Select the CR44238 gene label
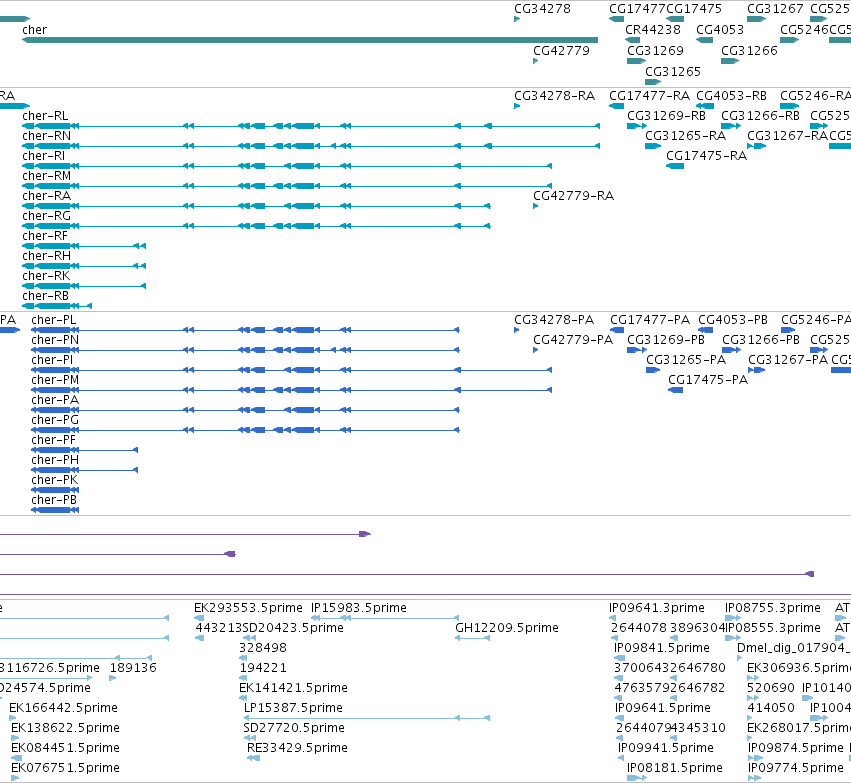This screenshot has height=783, width=851. coord(653,30)
